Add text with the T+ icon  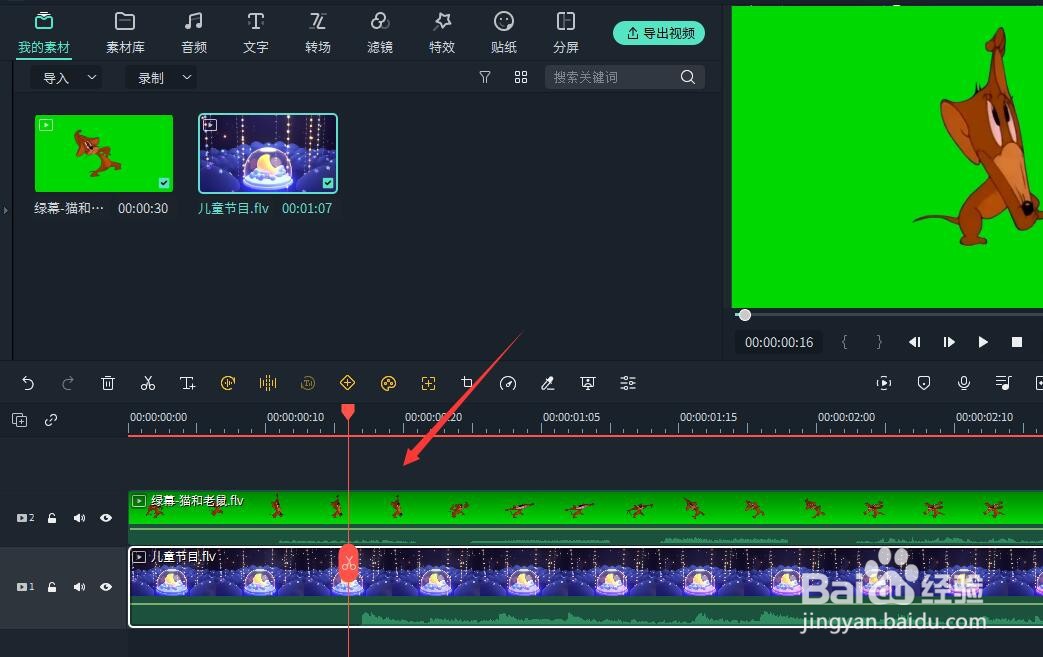(x=188, y=383)
